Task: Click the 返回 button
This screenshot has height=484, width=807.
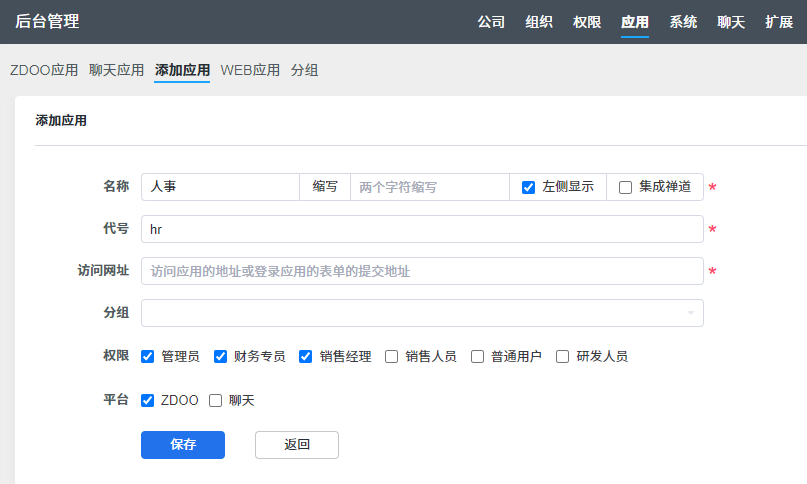Action: (297, 445)
